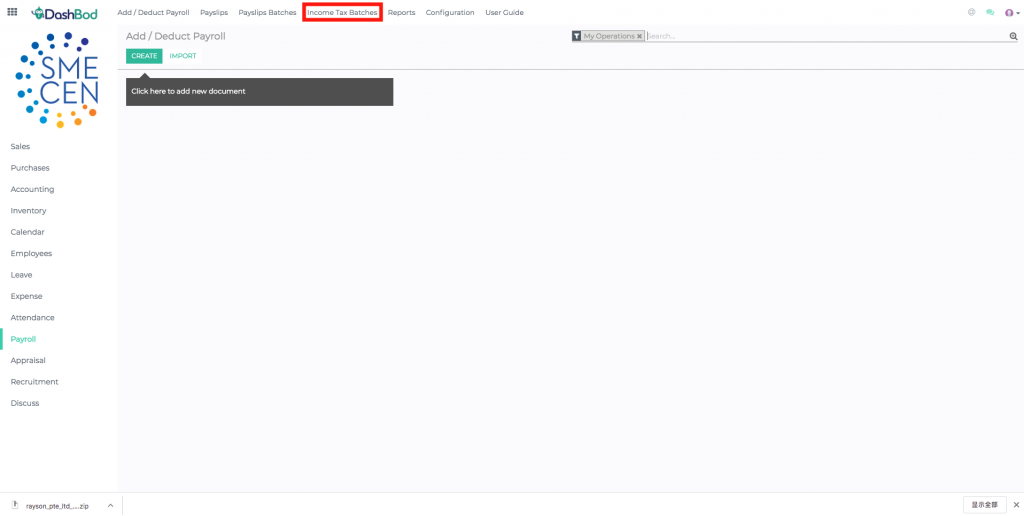The height and width of the screenshot is (516, 1024).
Task: Remove the My Operations filter tag
Action: pyautogui.click(x=639, y=36)
